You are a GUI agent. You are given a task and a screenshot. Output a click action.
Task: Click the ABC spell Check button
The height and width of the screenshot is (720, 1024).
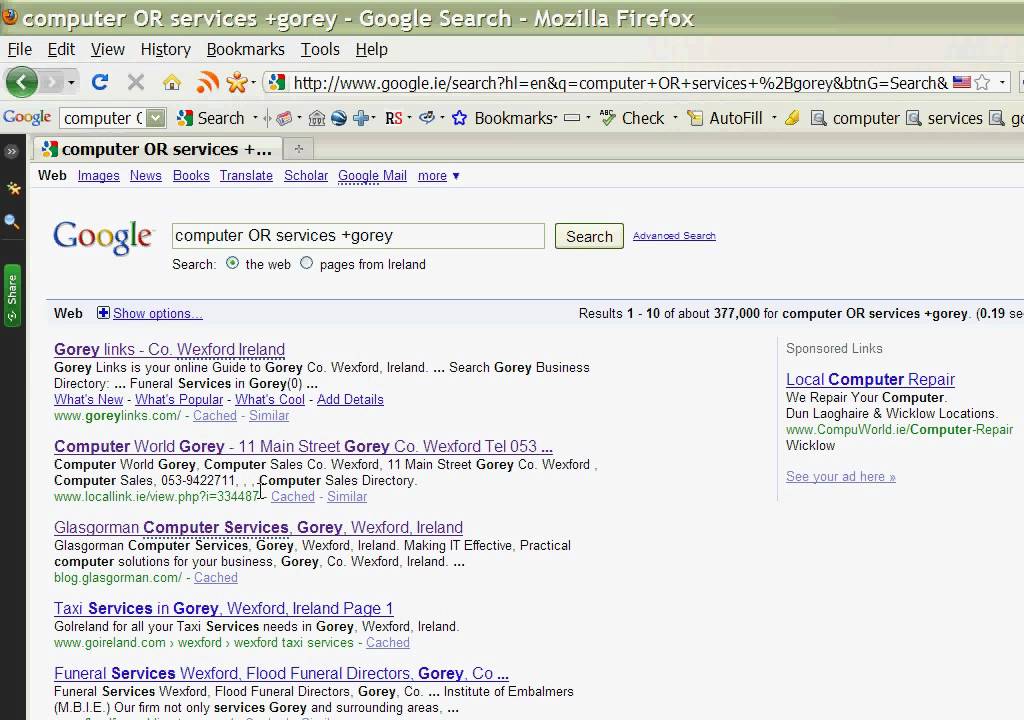pyautogui.click(x=632, y=118)
